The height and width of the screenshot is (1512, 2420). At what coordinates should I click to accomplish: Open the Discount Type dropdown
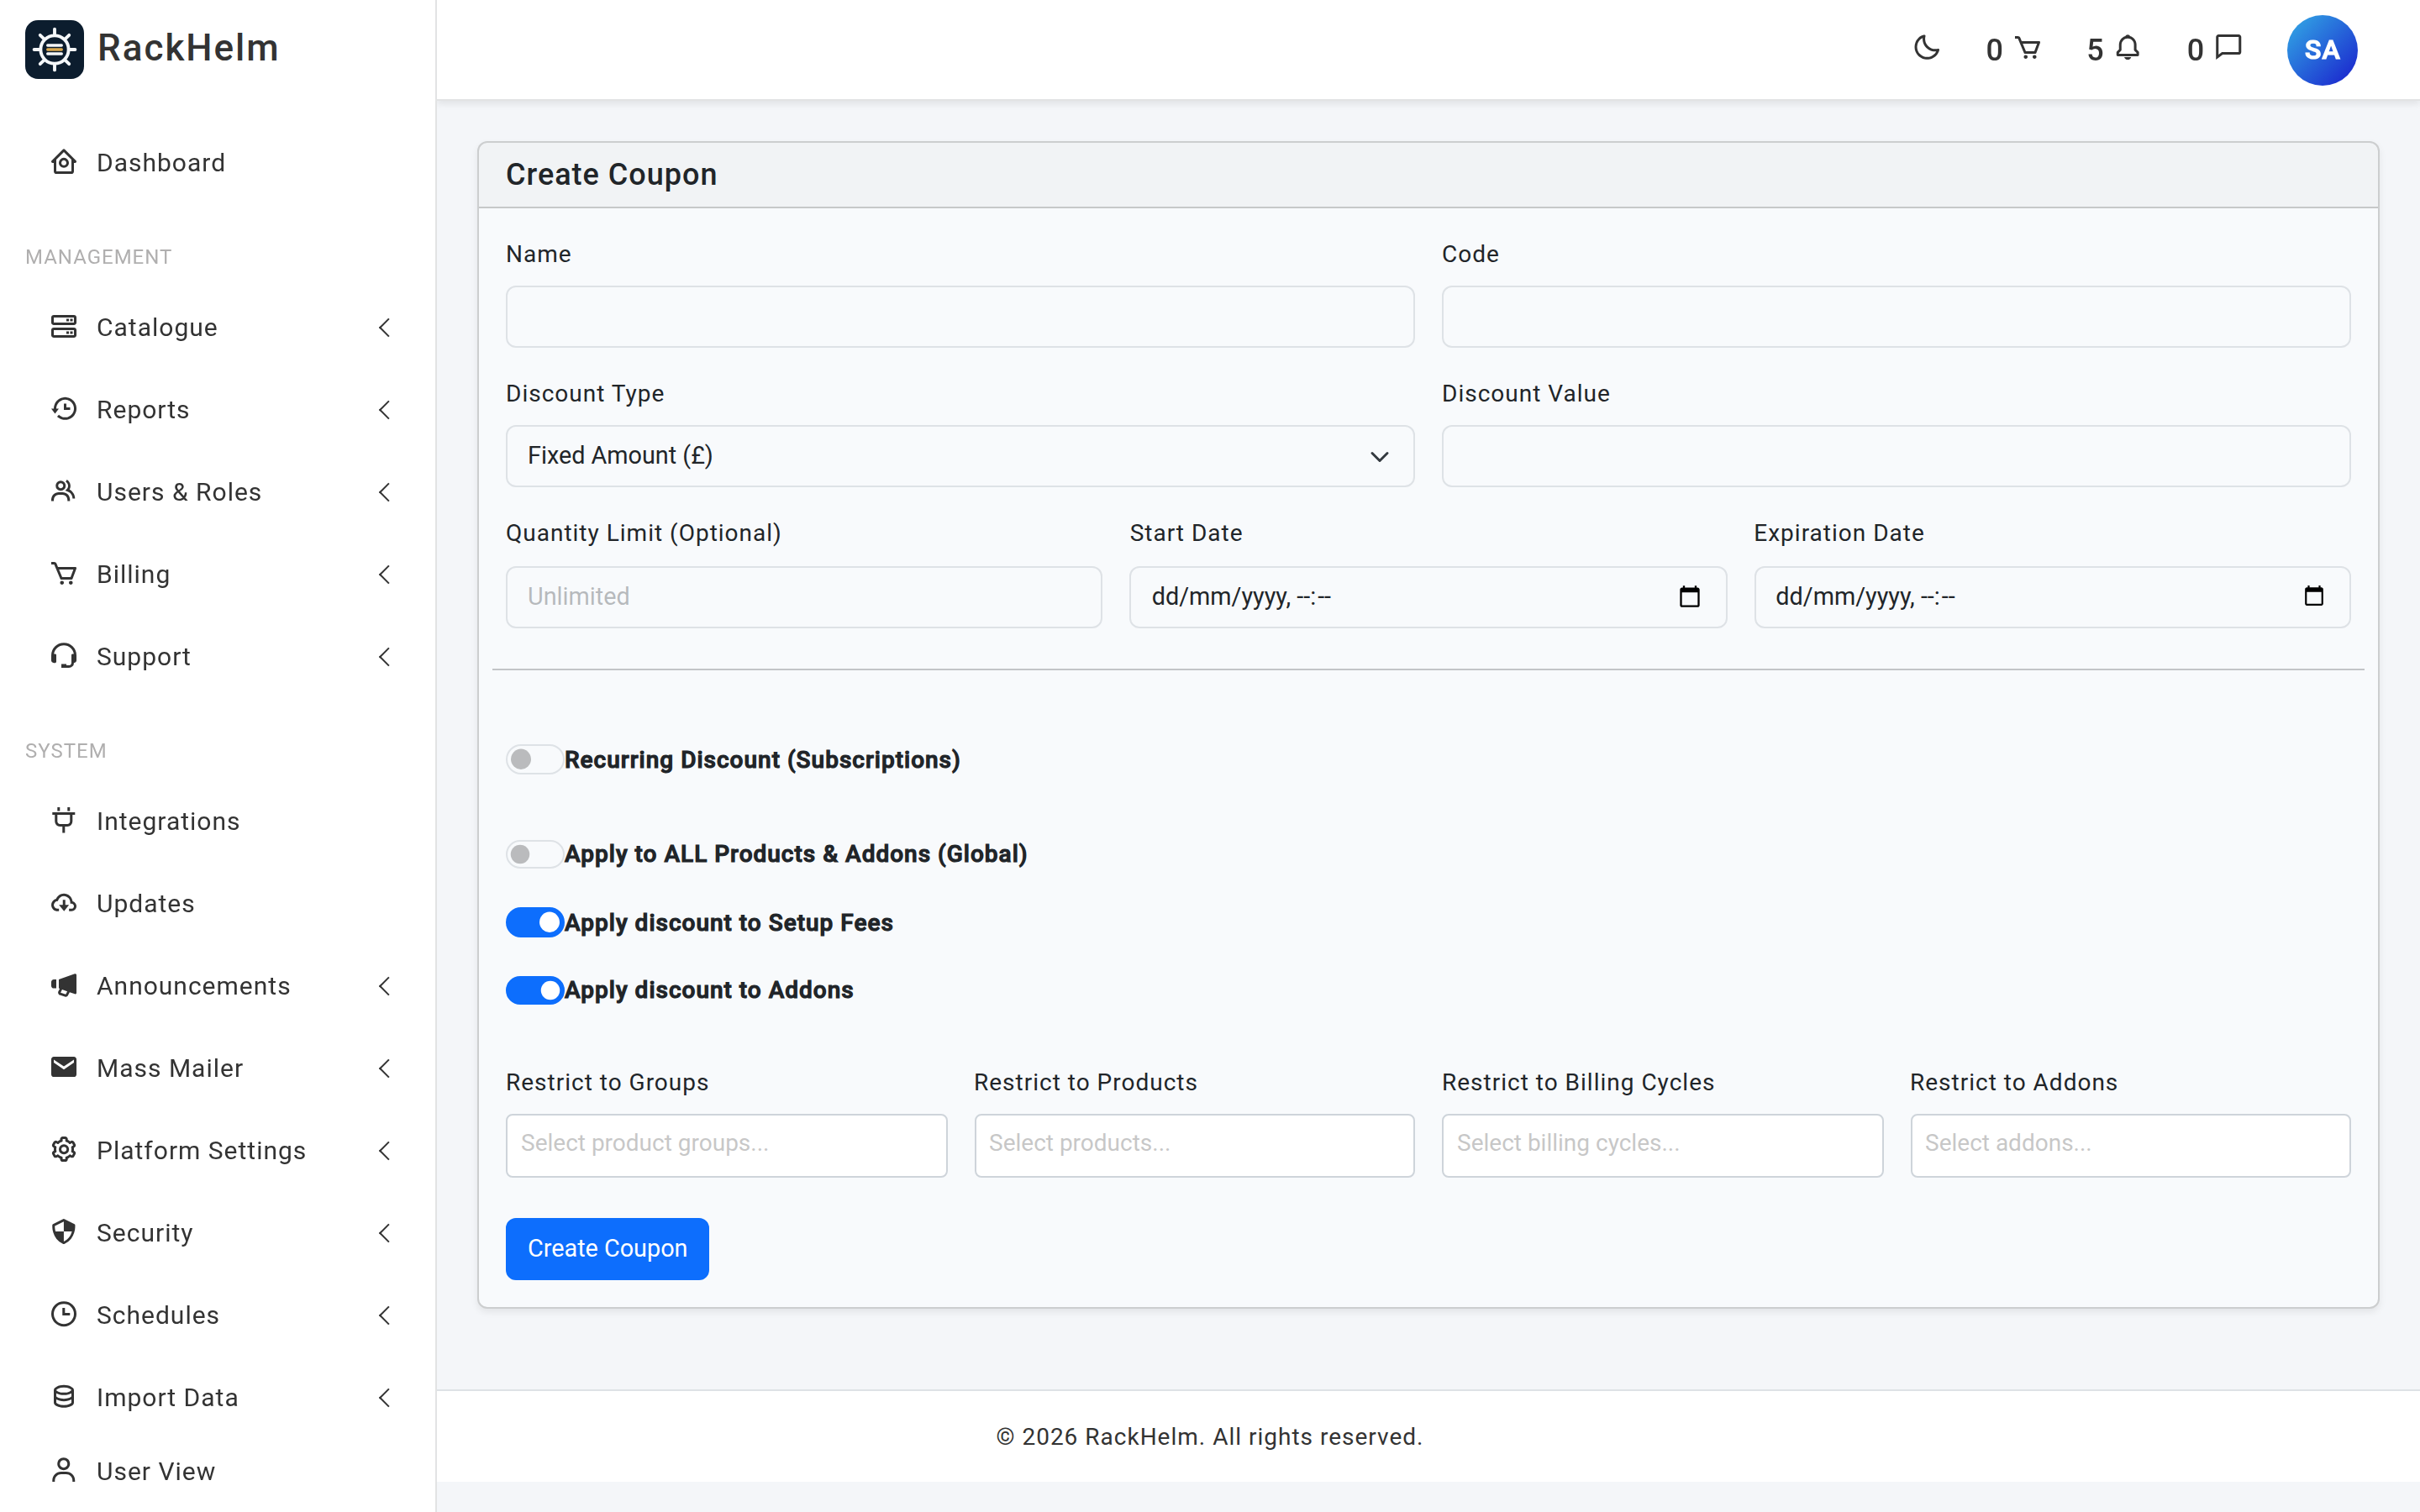(x=960, y=456)
